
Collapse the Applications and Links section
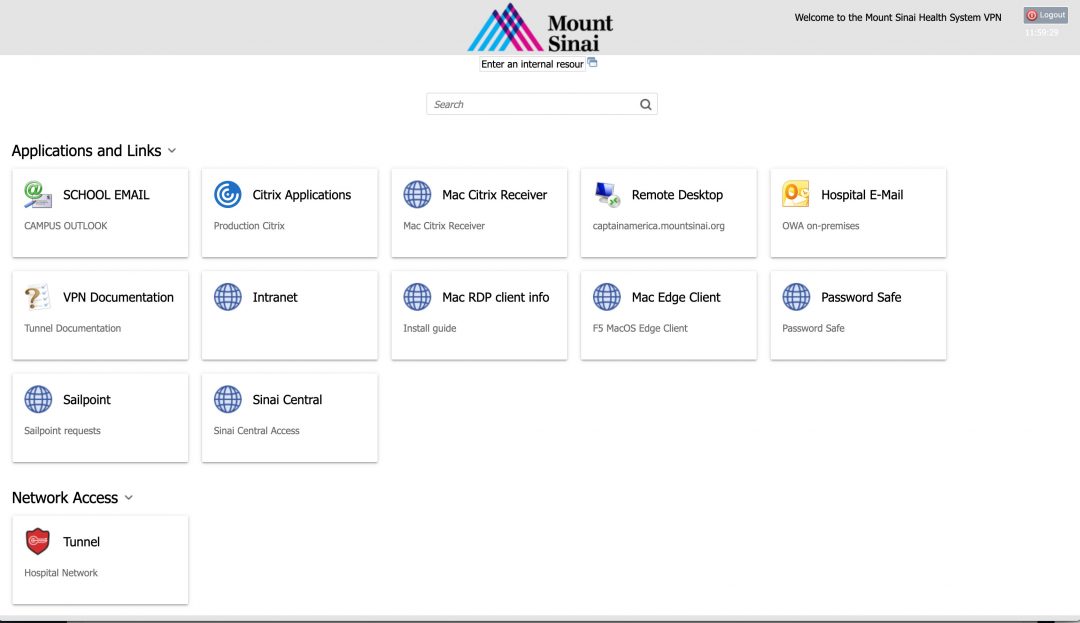[171, 151]
